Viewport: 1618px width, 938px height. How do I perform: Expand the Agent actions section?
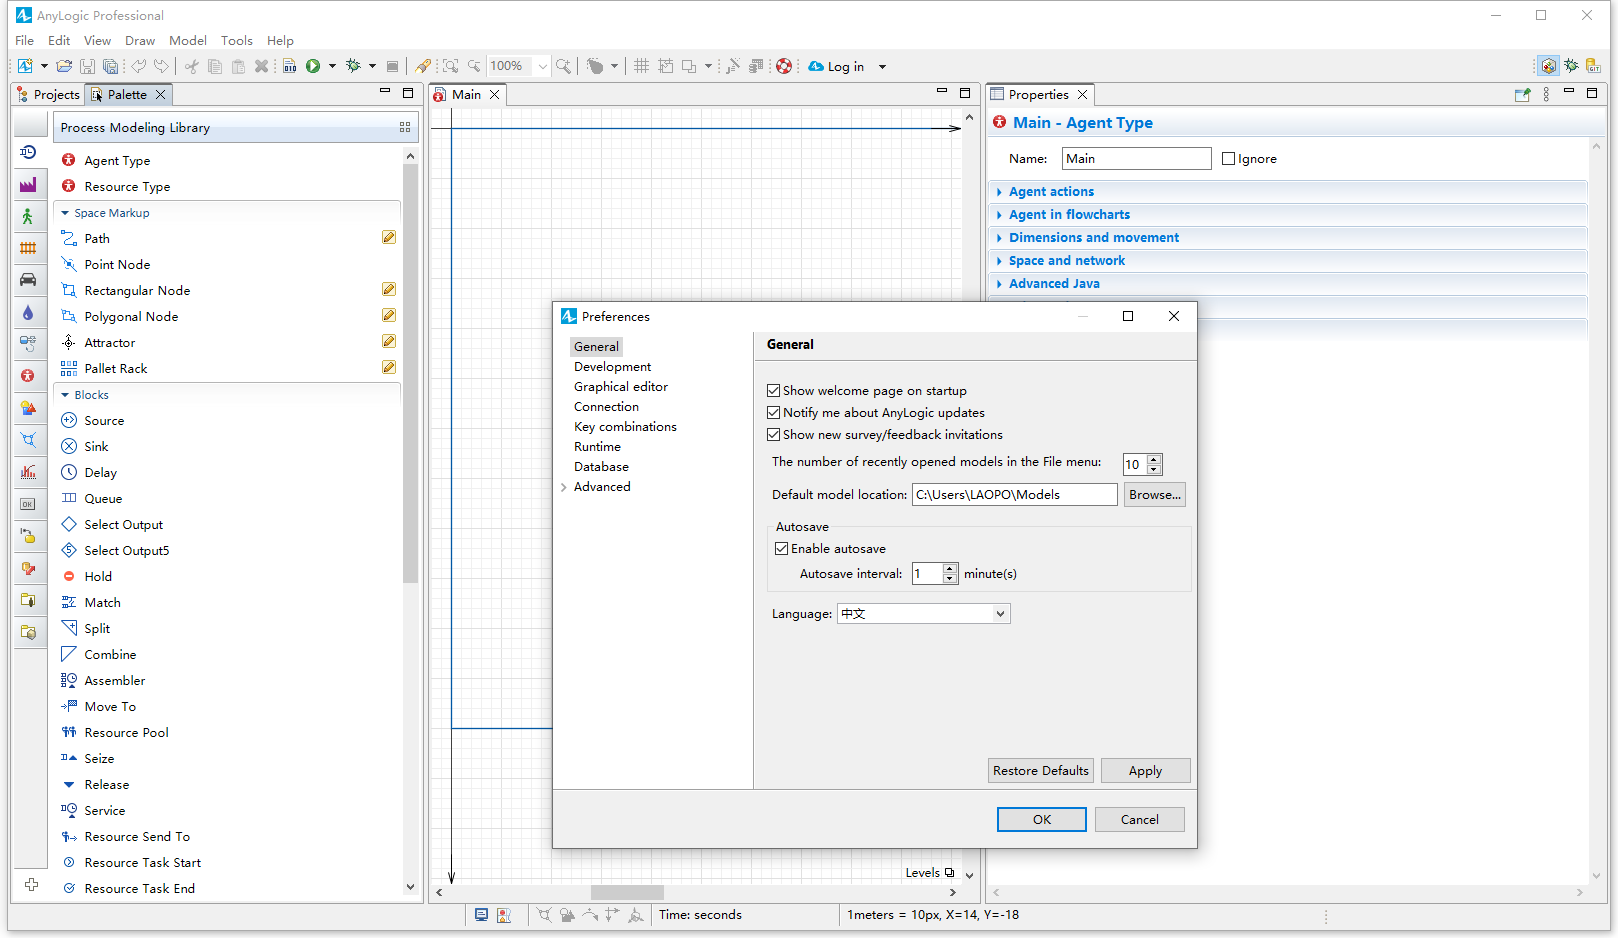pos(1051,191)
